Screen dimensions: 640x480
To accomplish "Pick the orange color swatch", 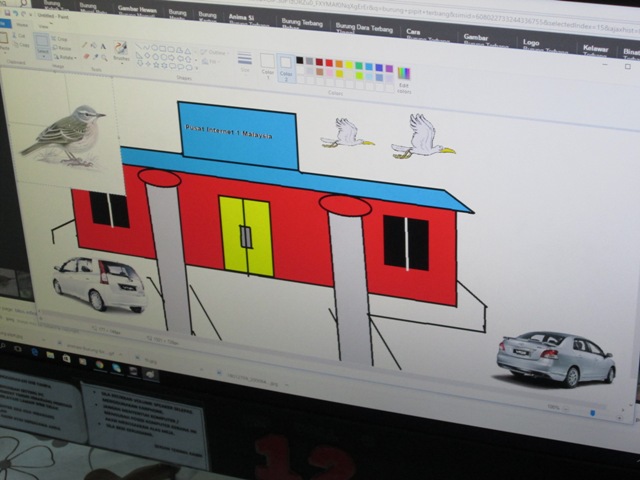I will pyautogui.click(x=339, y=63).
